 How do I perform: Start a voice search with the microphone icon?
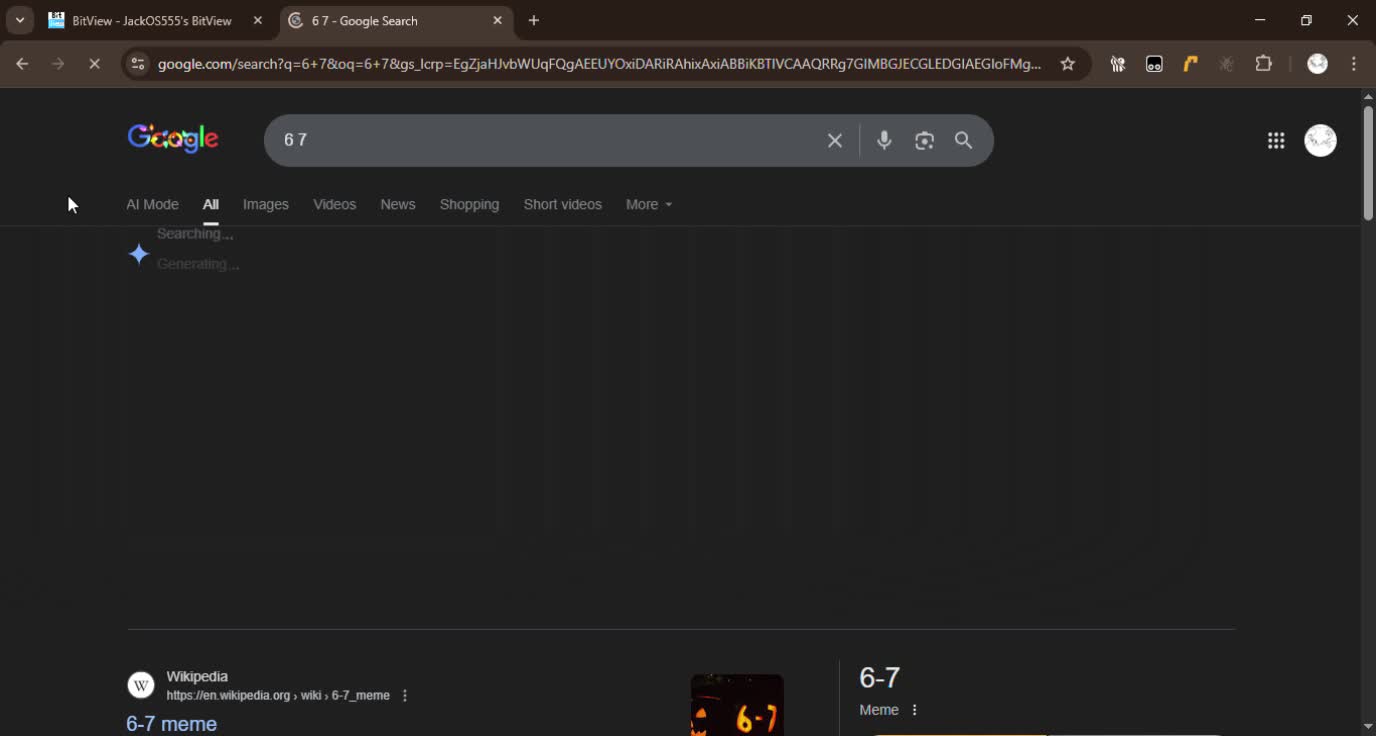(884, 140)
